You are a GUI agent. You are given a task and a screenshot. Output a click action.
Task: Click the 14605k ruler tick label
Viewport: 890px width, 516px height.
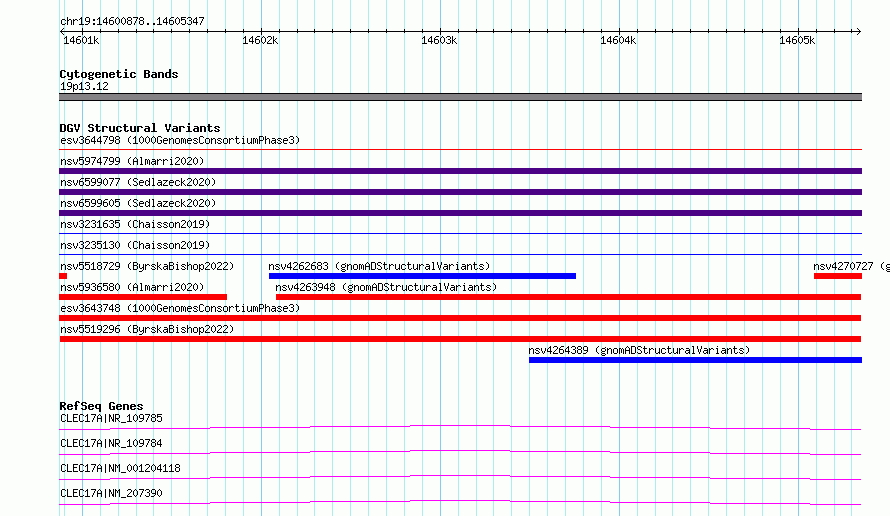(797, 40)
